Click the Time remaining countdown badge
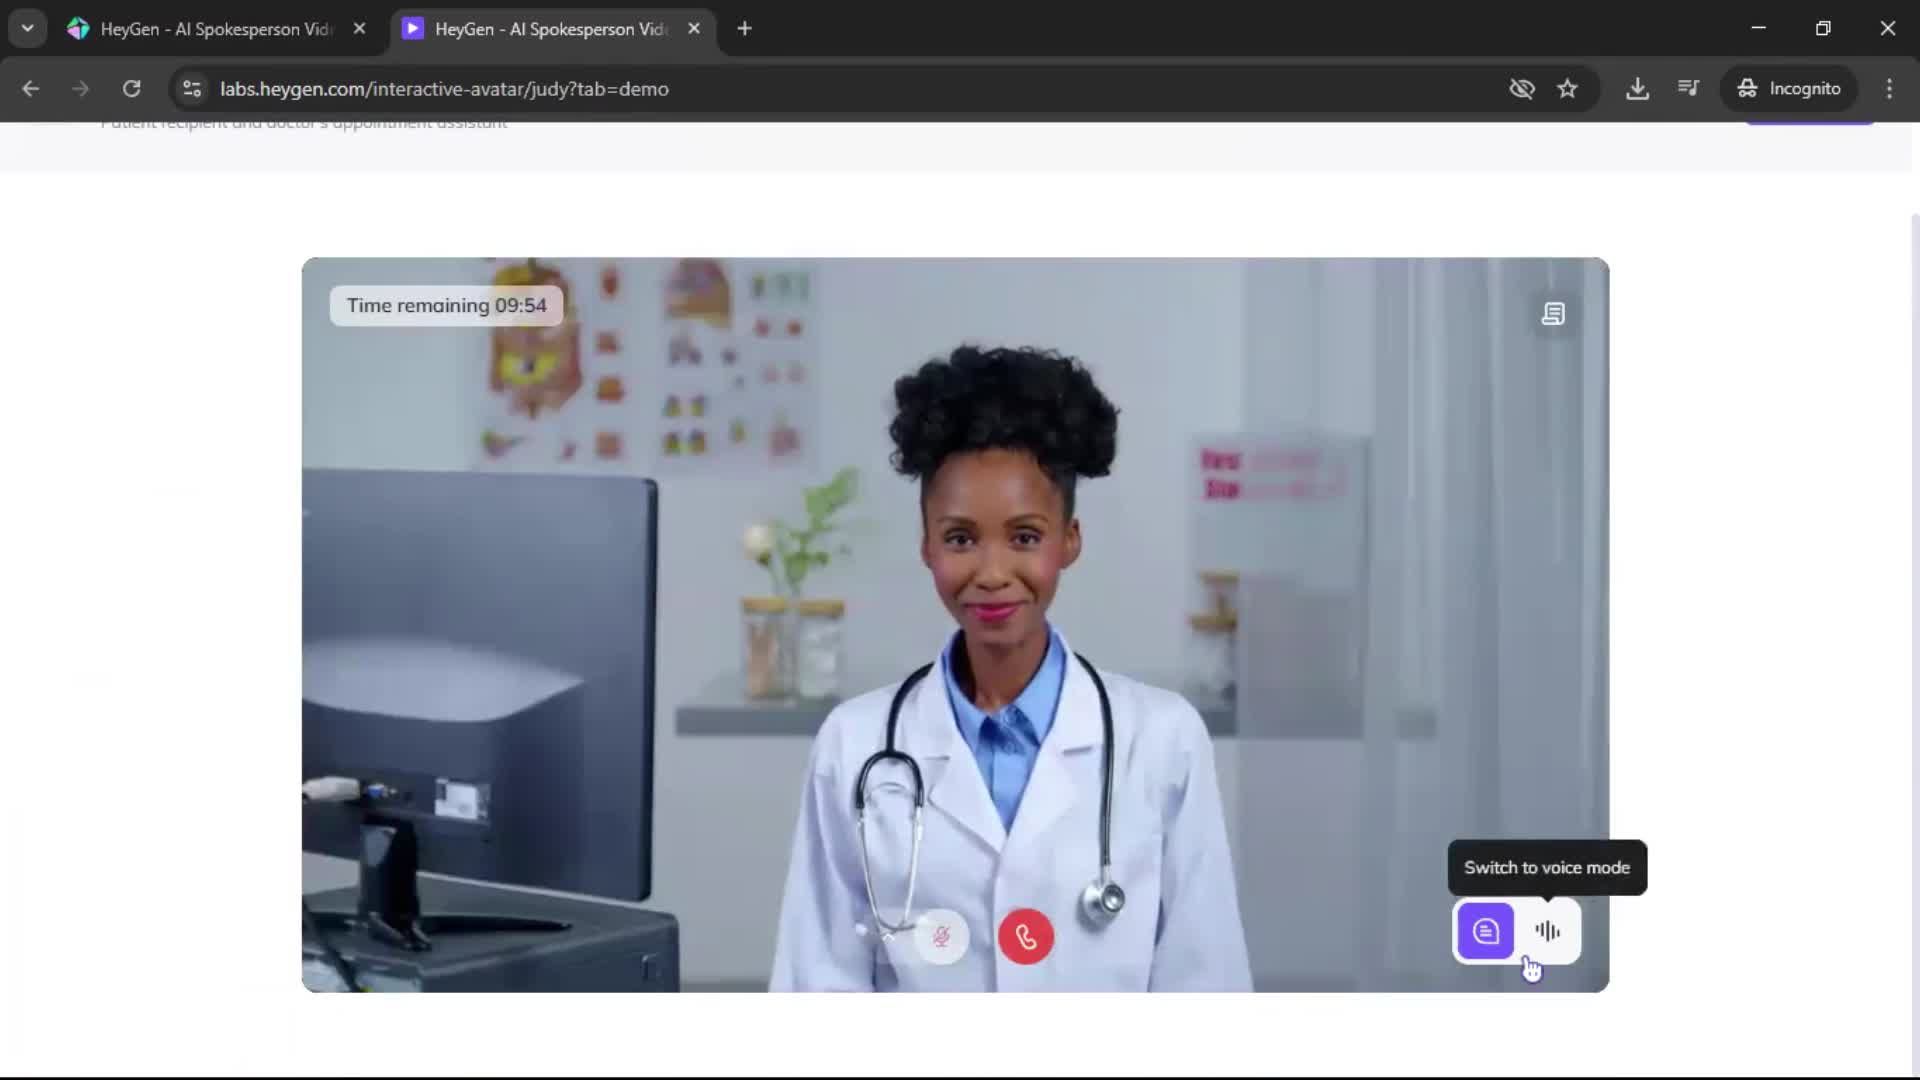 (x=446, y=306)
